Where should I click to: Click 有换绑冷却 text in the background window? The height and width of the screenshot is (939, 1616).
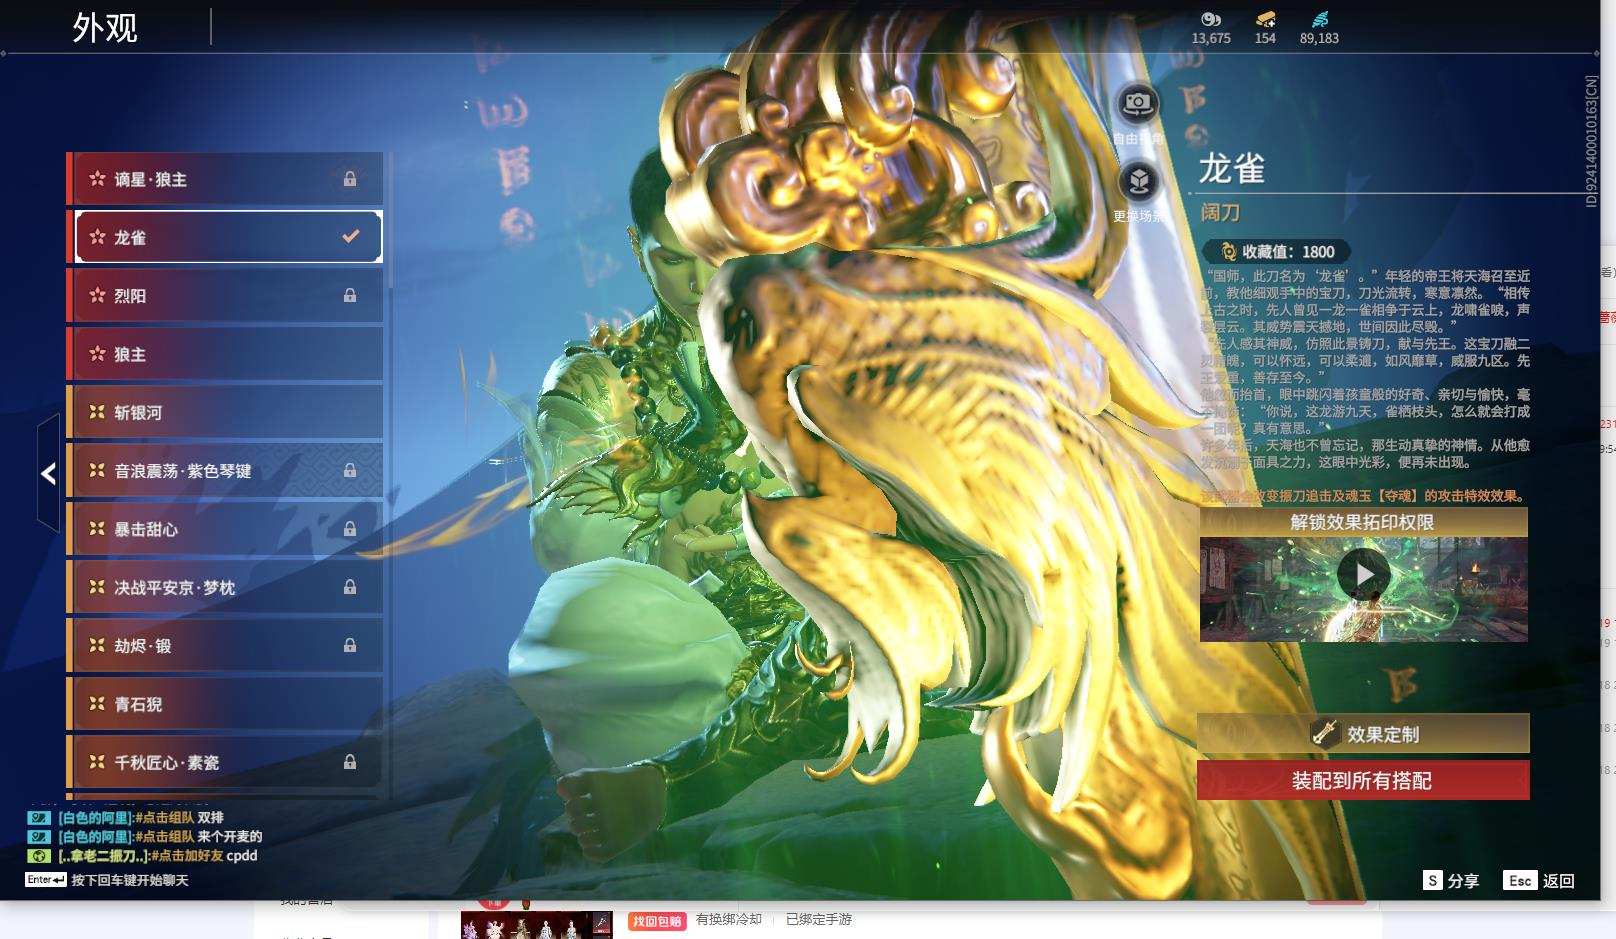click(729, 919)
